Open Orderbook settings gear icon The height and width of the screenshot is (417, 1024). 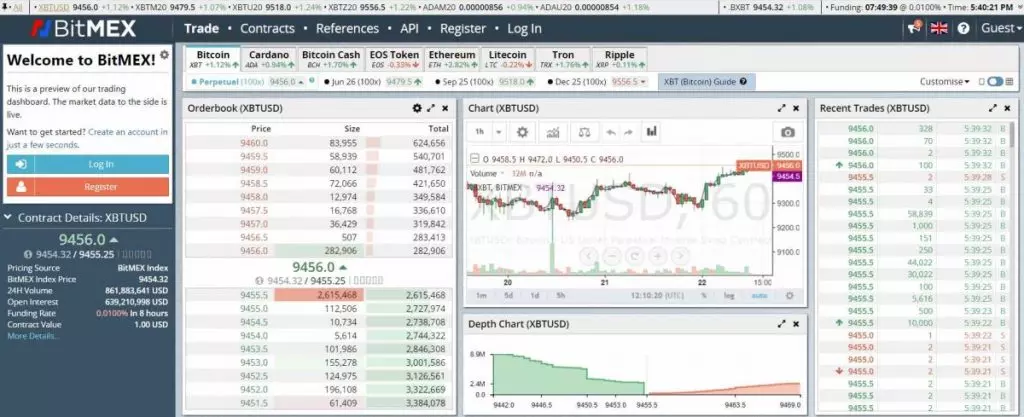pyautogui.click(x=417, y=108)
